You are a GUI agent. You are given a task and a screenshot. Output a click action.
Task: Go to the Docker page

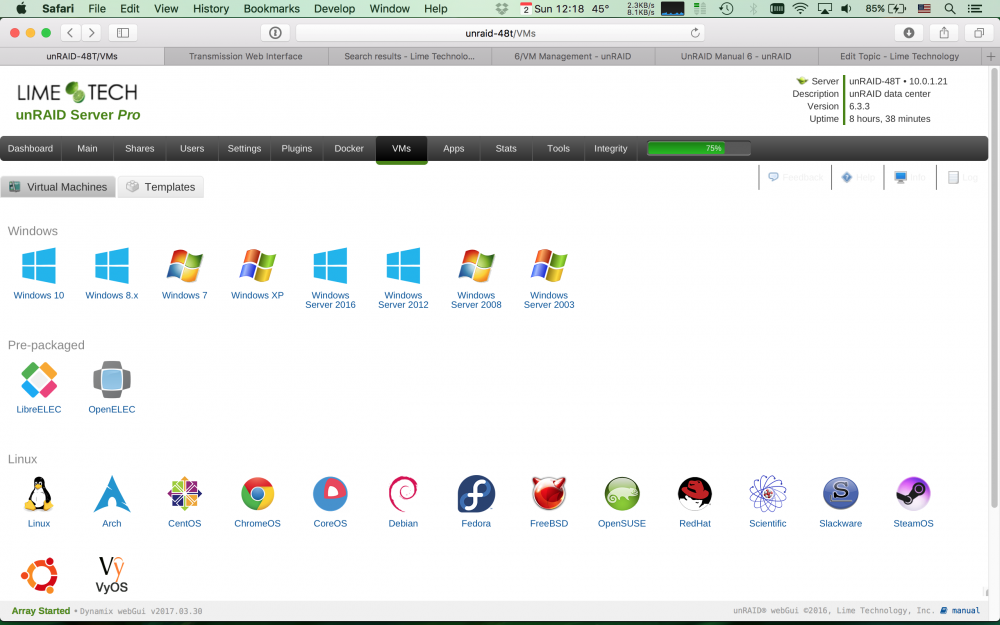[349, 149]
